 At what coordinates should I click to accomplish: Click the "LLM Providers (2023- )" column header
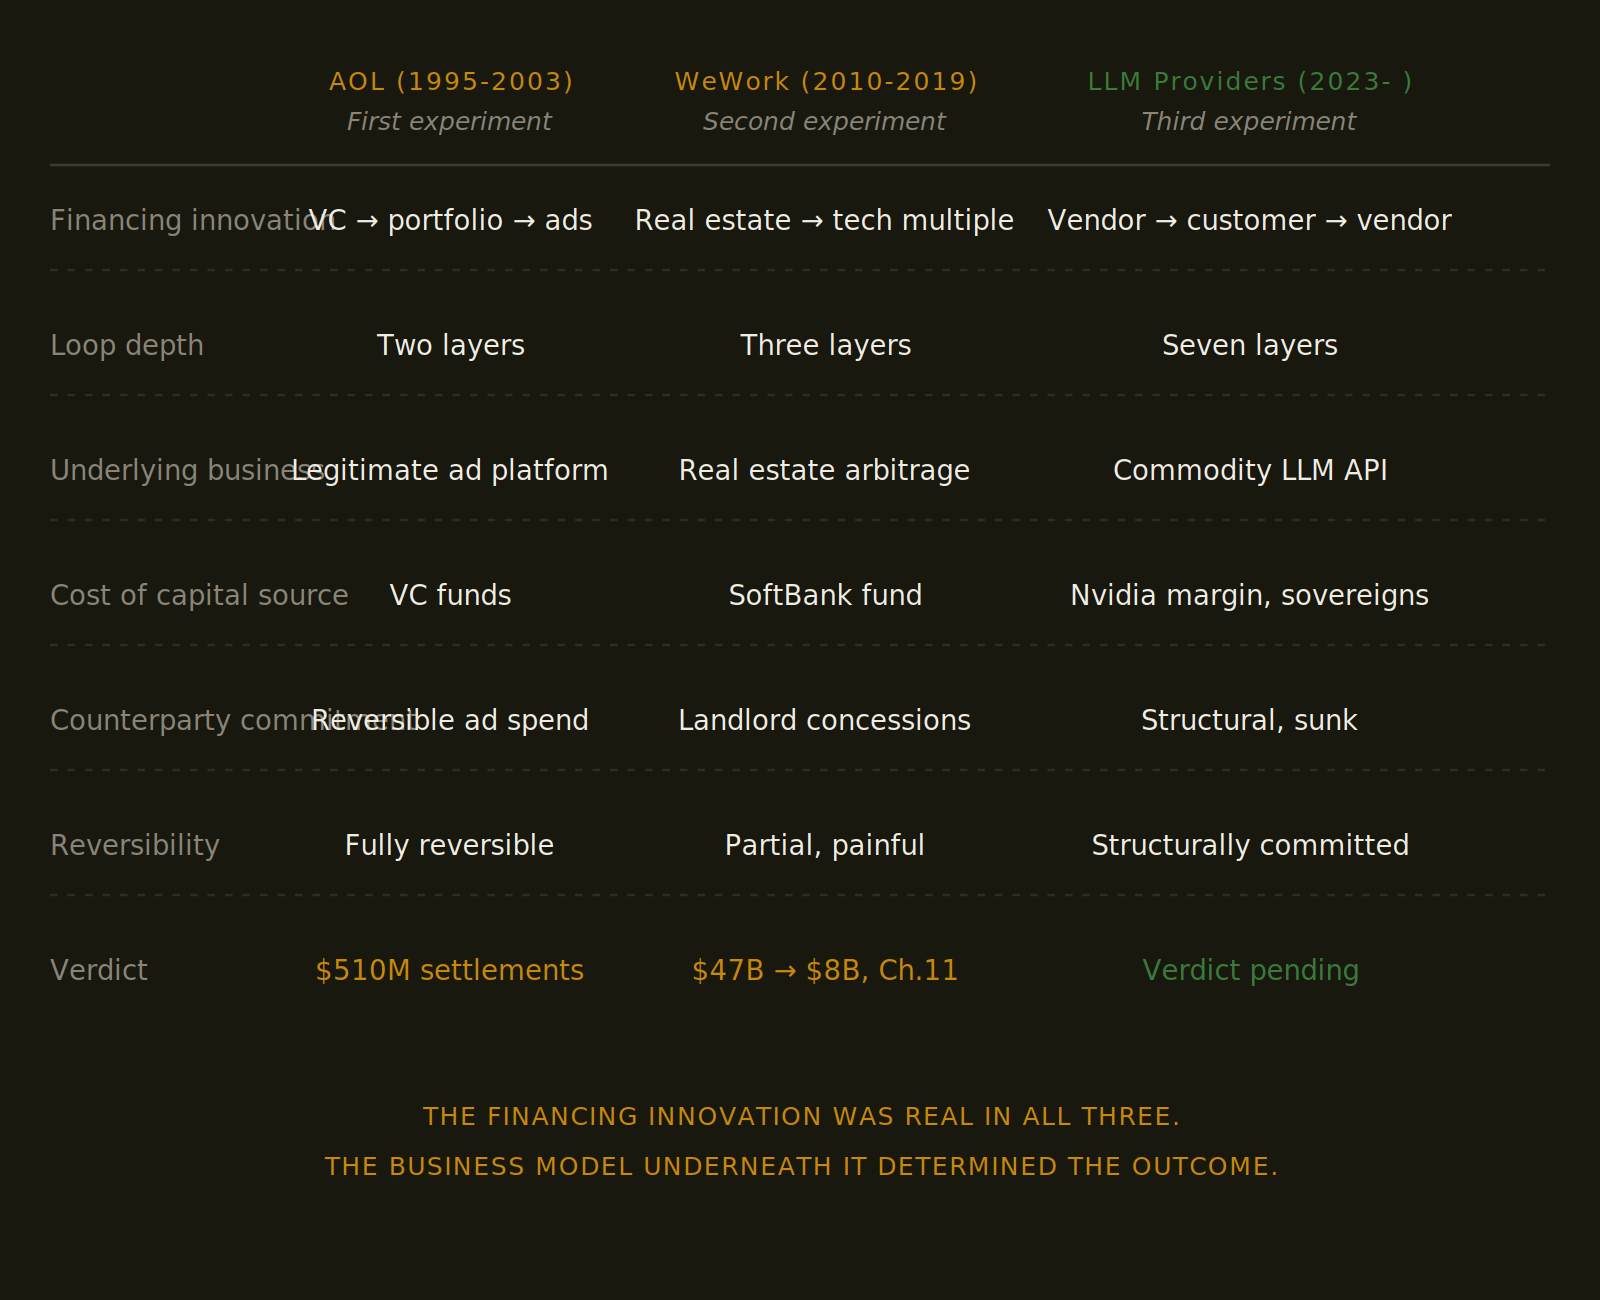click(1250, 82)
